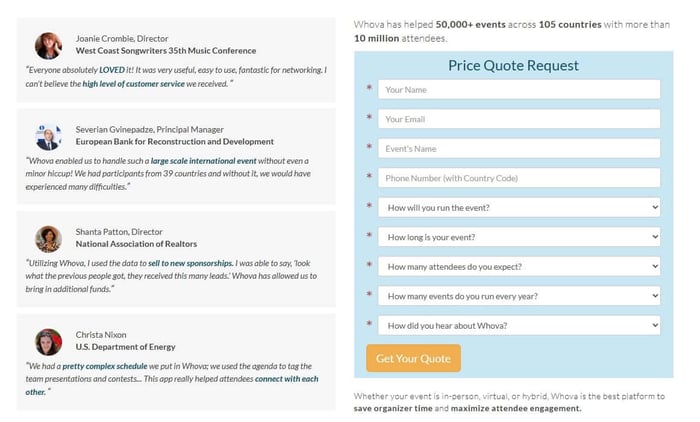Click the Price Quote Request heading
This screenshot has height=422, width=700.
[x=513, y=66]
